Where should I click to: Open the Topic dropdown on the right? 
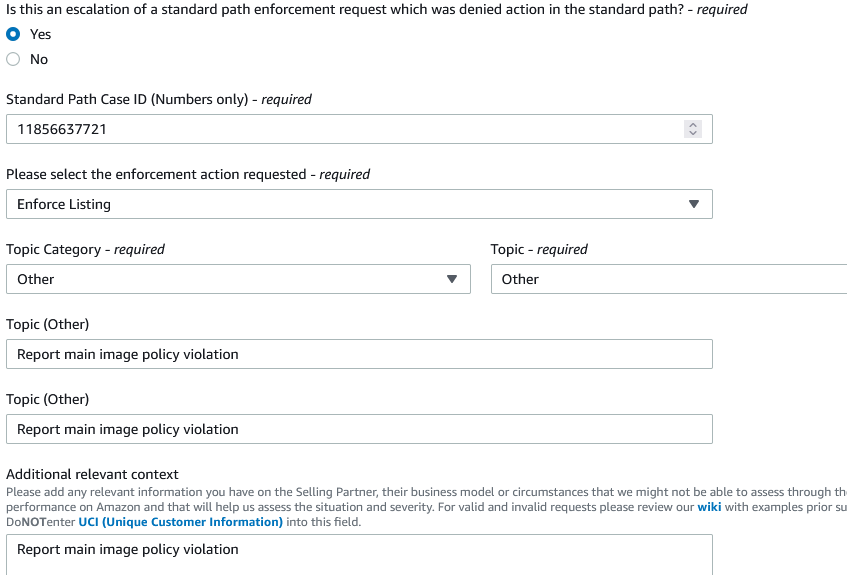click(668, 279)
